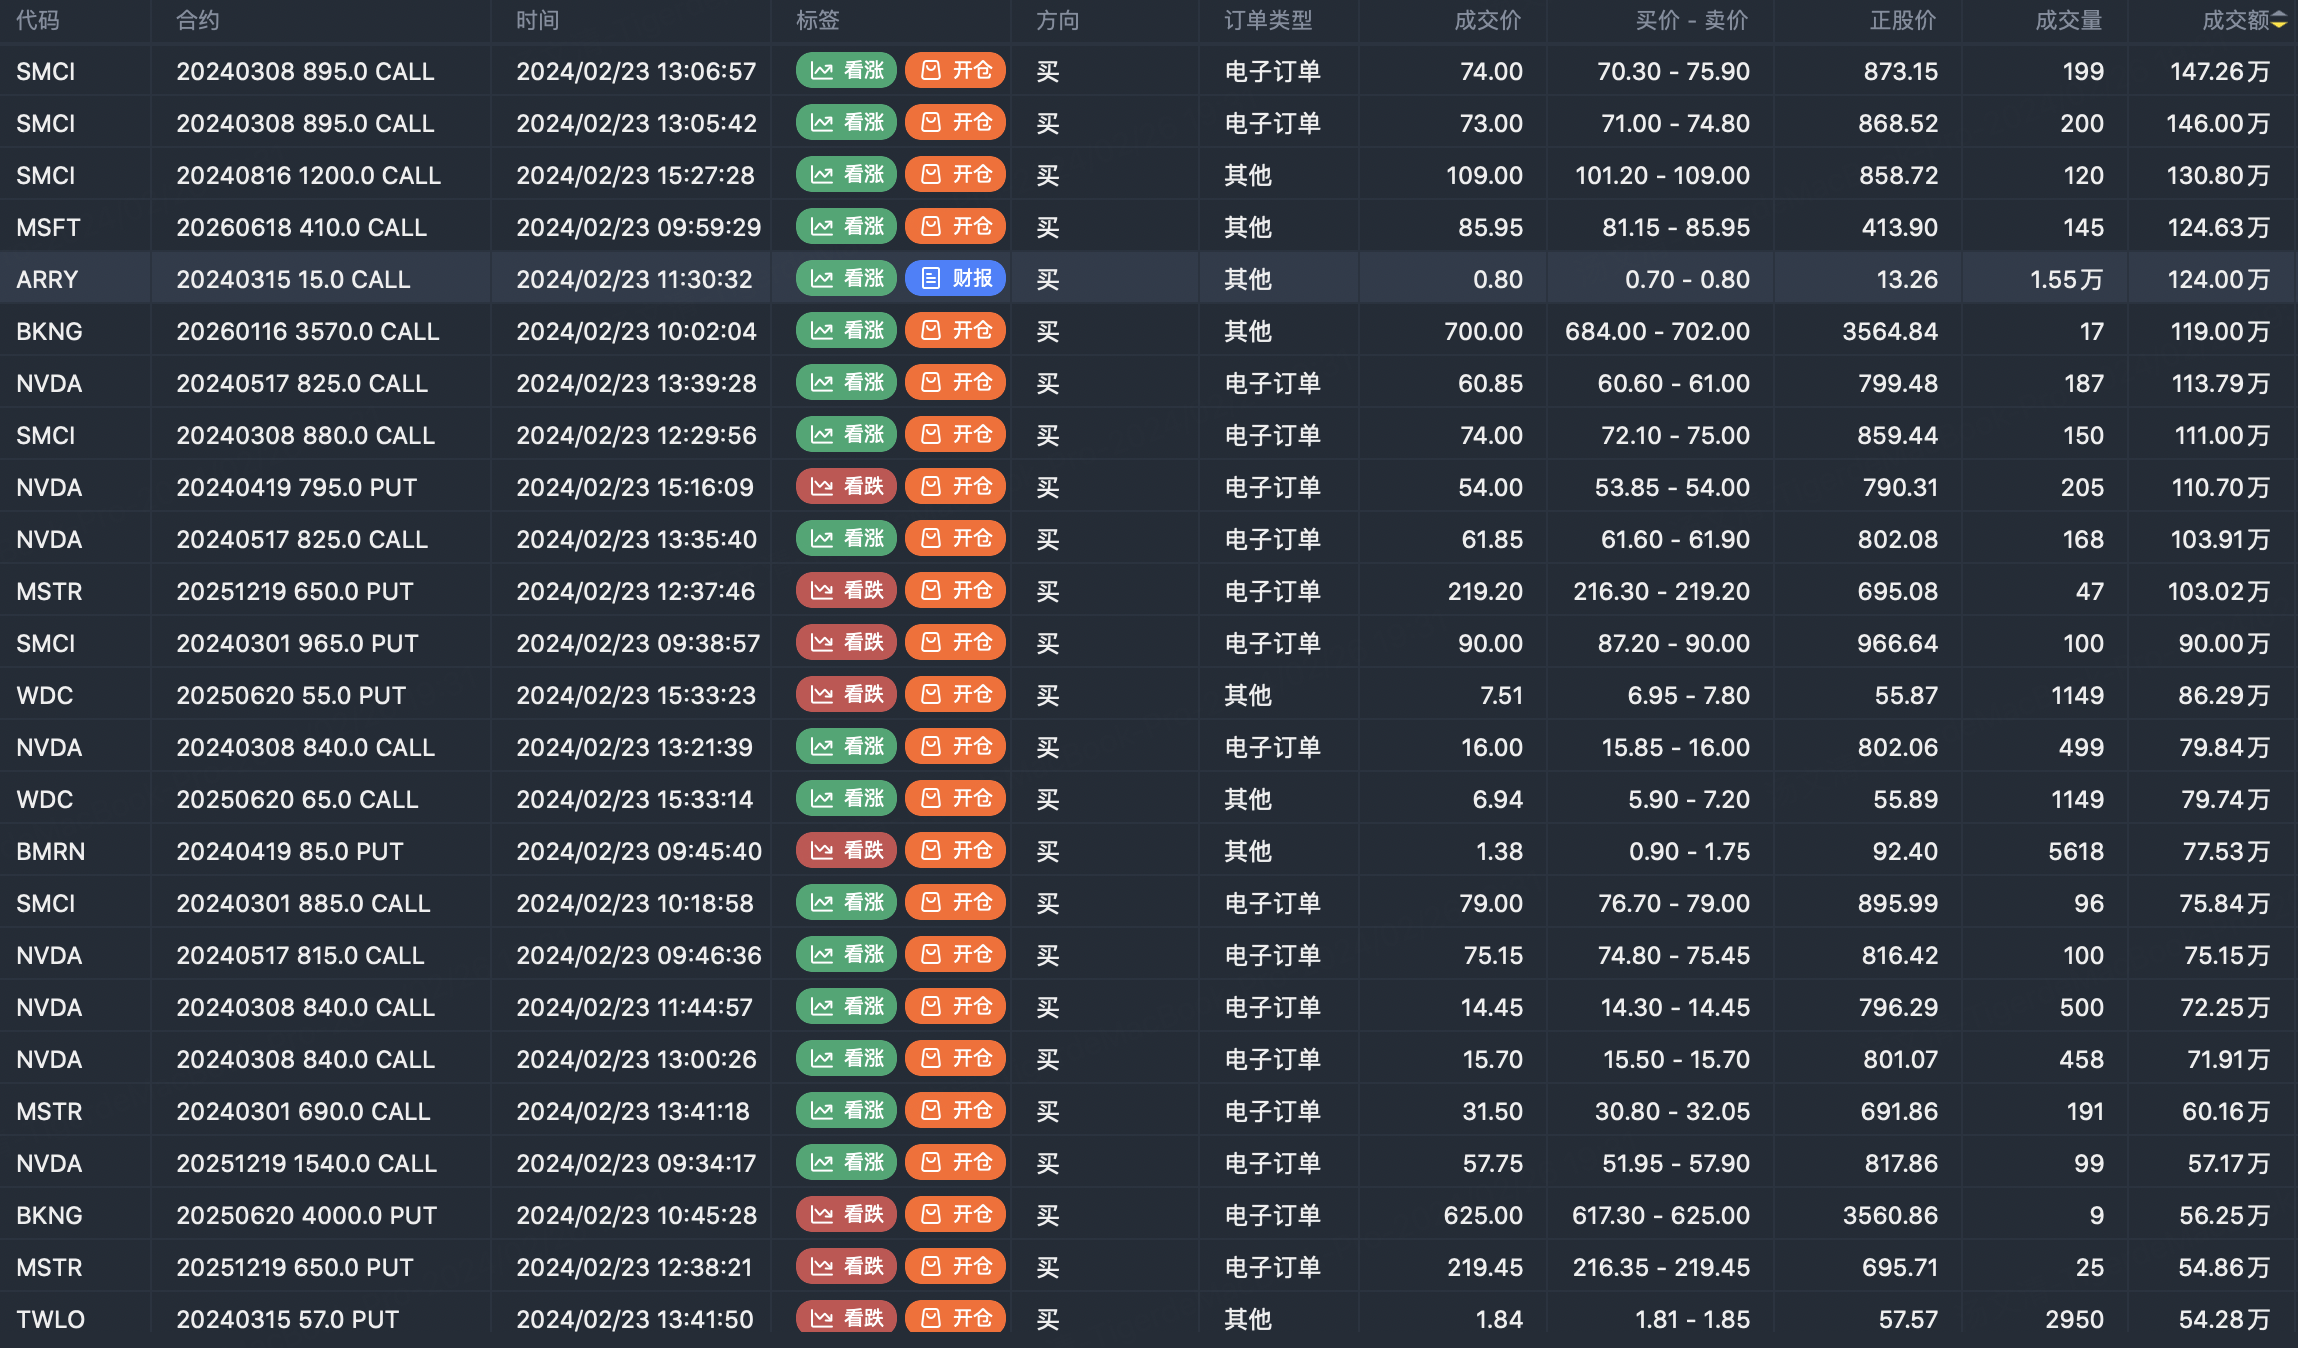Click 开仓 tag on BKNG 3570.0 CALL row
This screenshot has height=1348, width=2298.
(x=955, y=331)
